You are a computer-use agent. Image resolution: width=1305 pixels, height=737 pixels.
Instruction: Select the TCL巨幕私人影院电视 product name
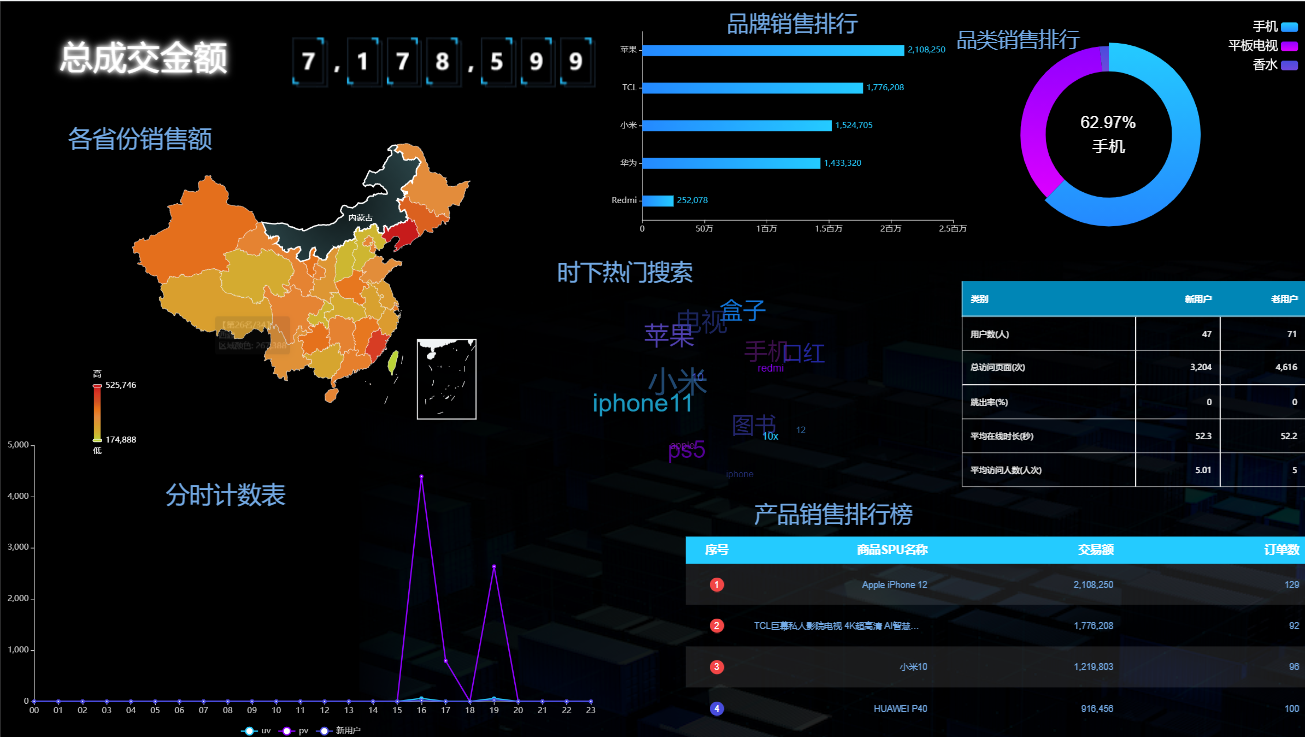(837, 626)
